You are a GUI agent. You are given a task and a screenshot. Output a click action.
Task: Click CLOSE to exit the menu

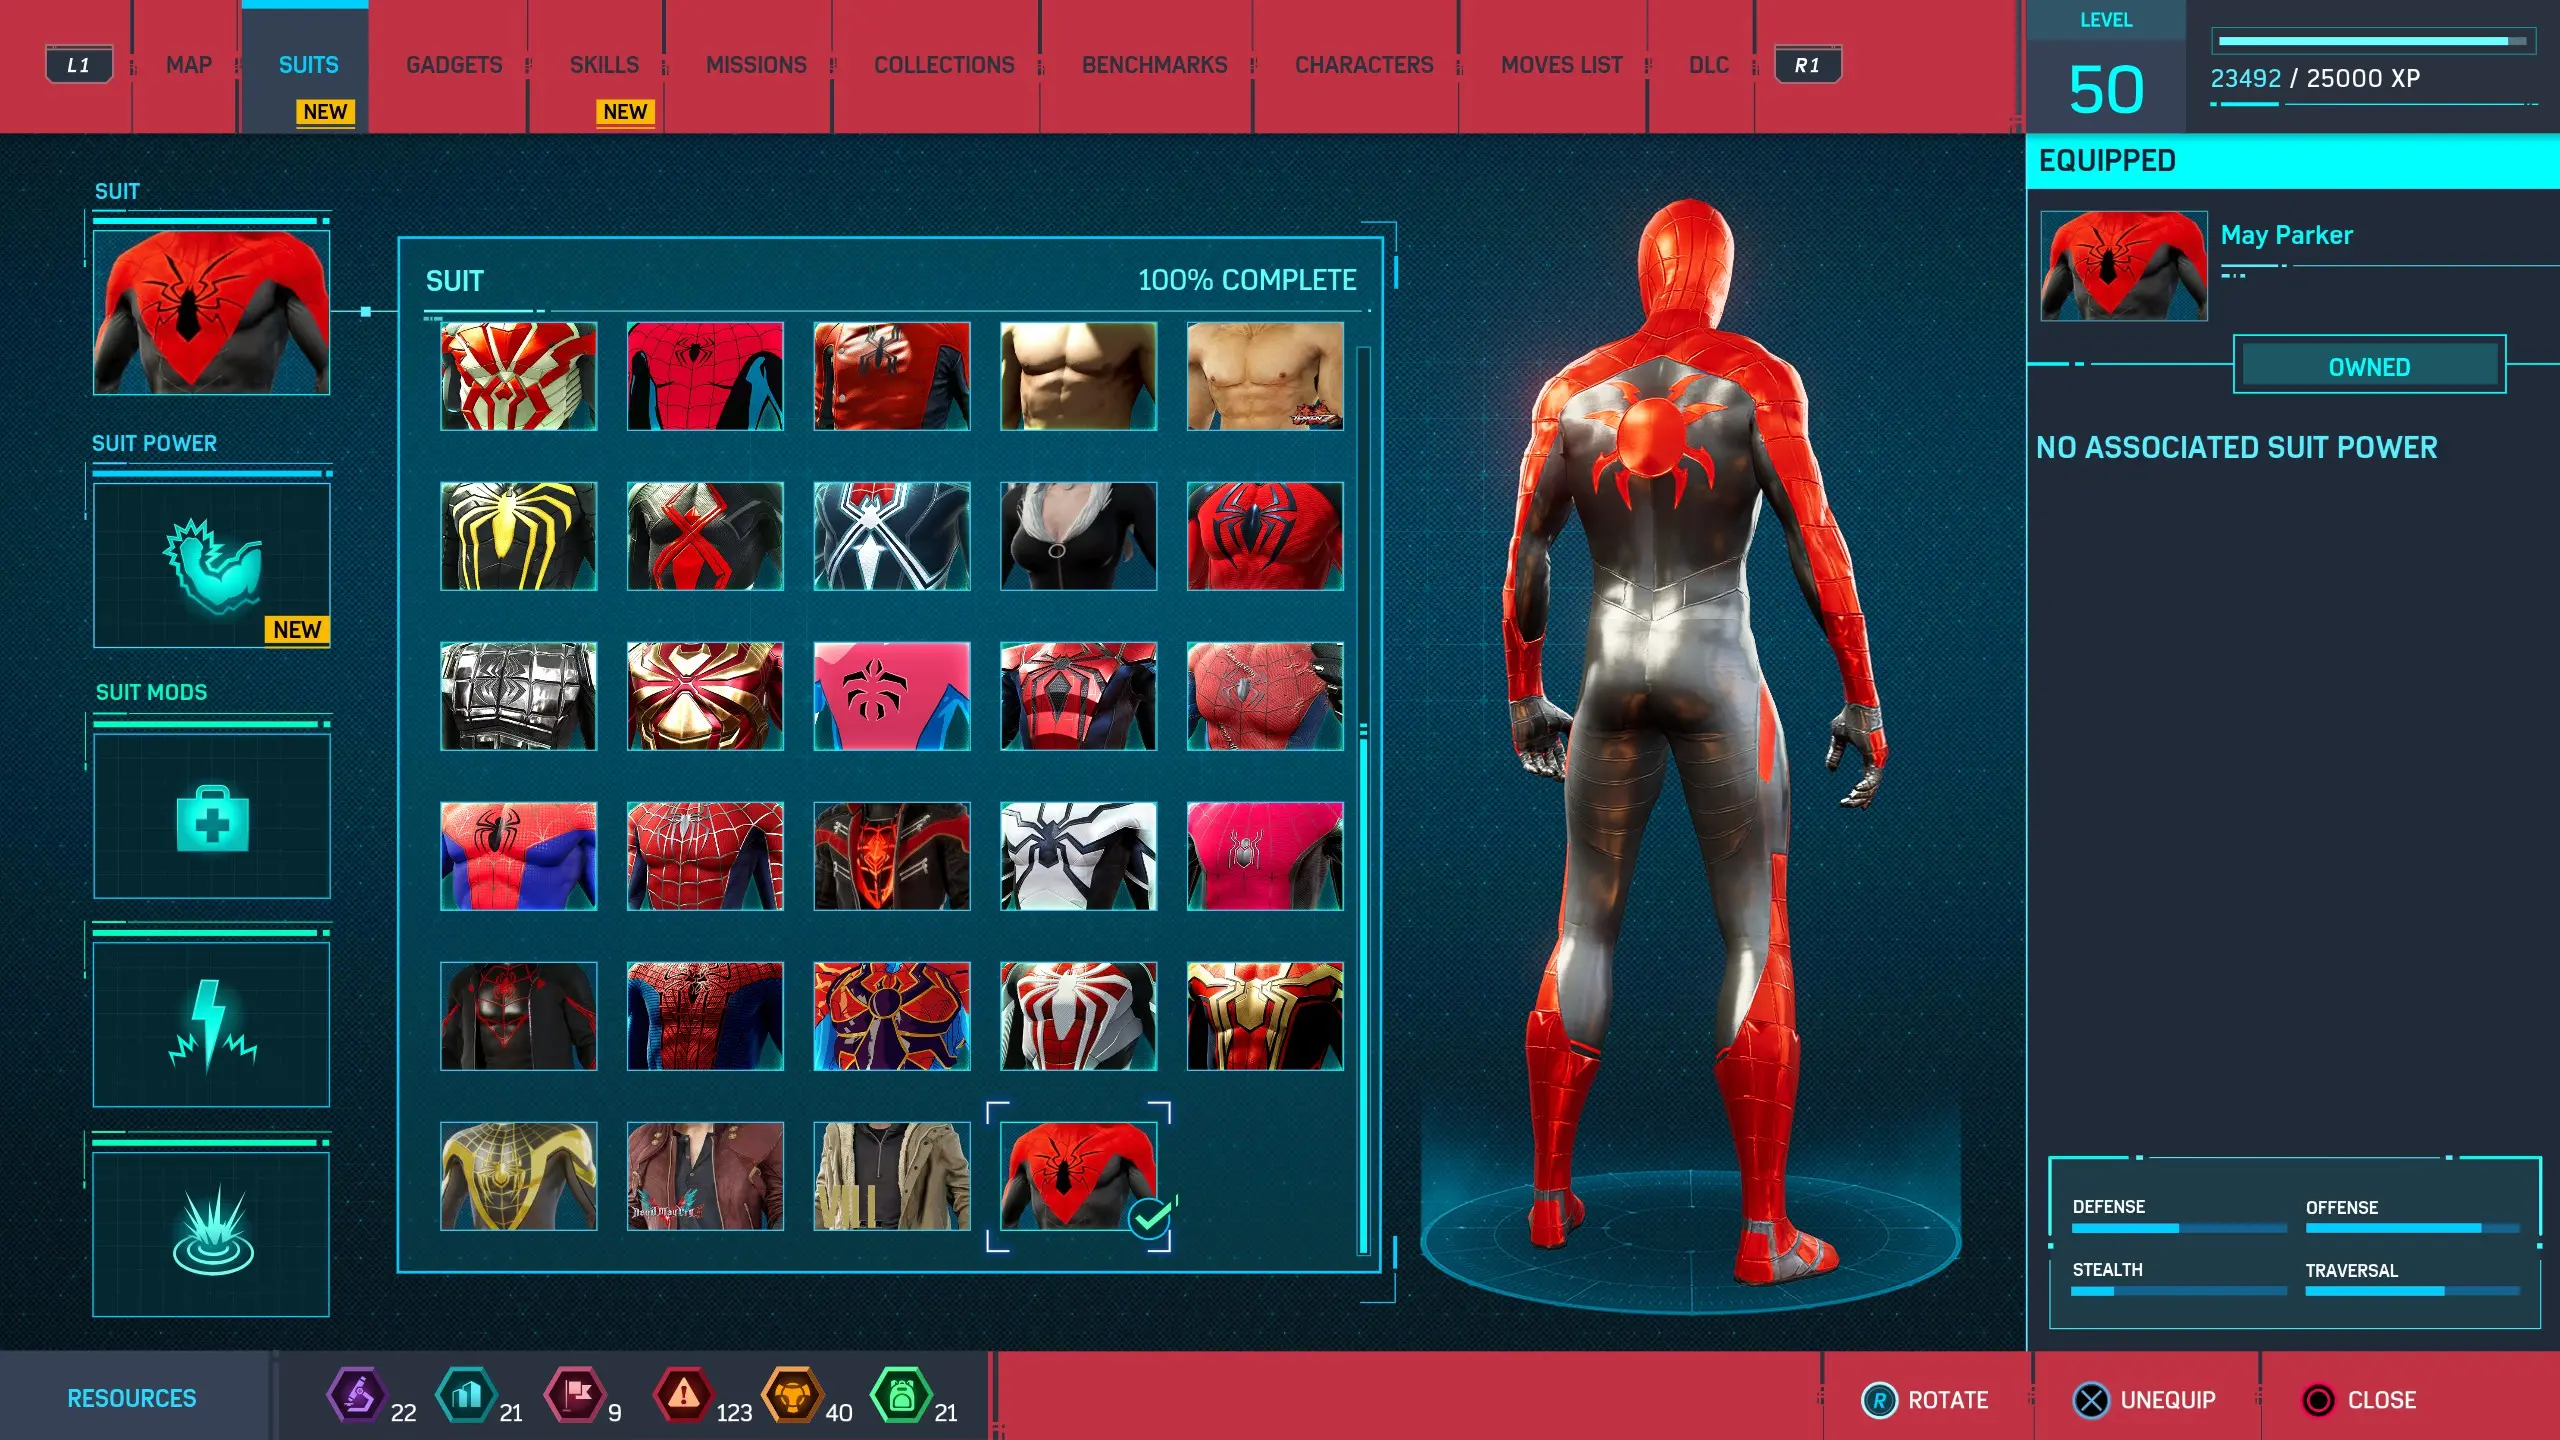(x=2359, y=1400)
